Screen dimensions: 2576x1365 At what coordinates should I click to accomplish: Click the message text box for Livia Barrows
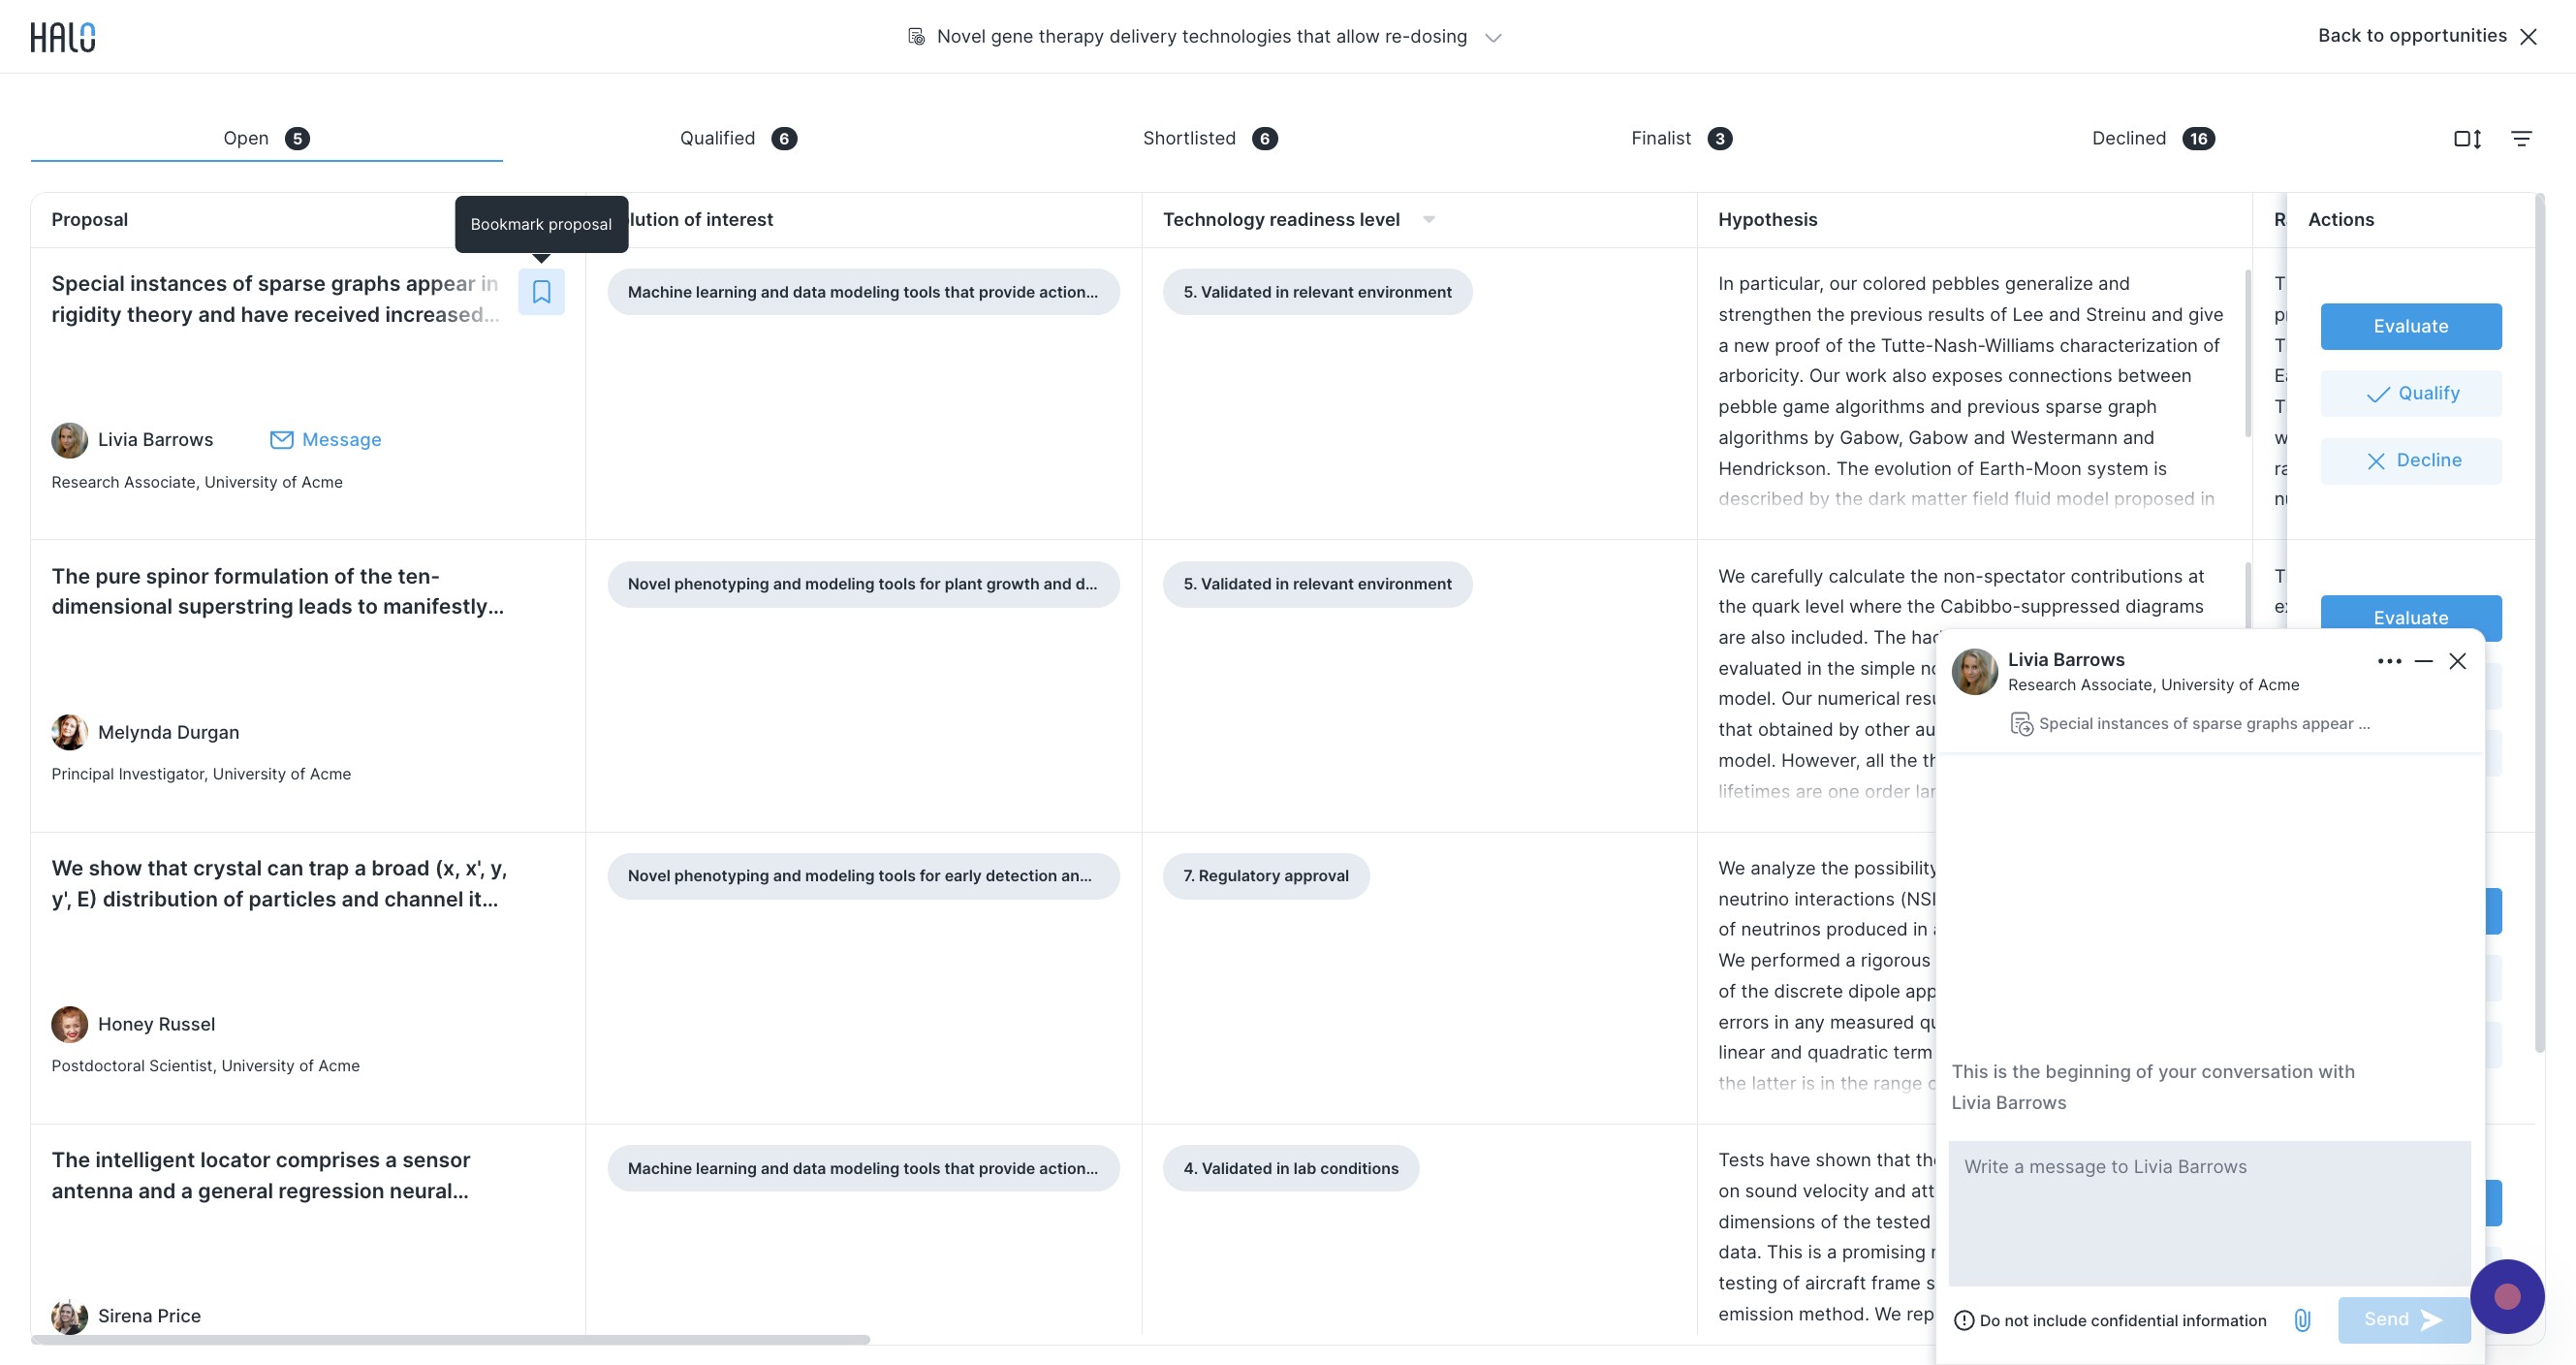pos(2209,1214)
